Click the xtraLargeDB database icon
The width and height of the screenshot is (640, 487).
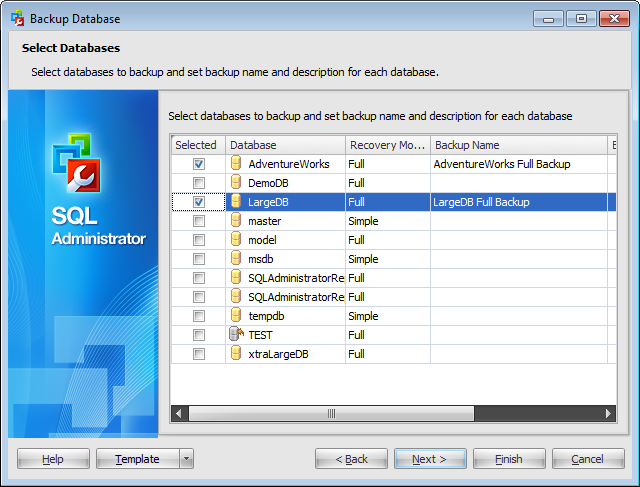click(x=237, y=354)
